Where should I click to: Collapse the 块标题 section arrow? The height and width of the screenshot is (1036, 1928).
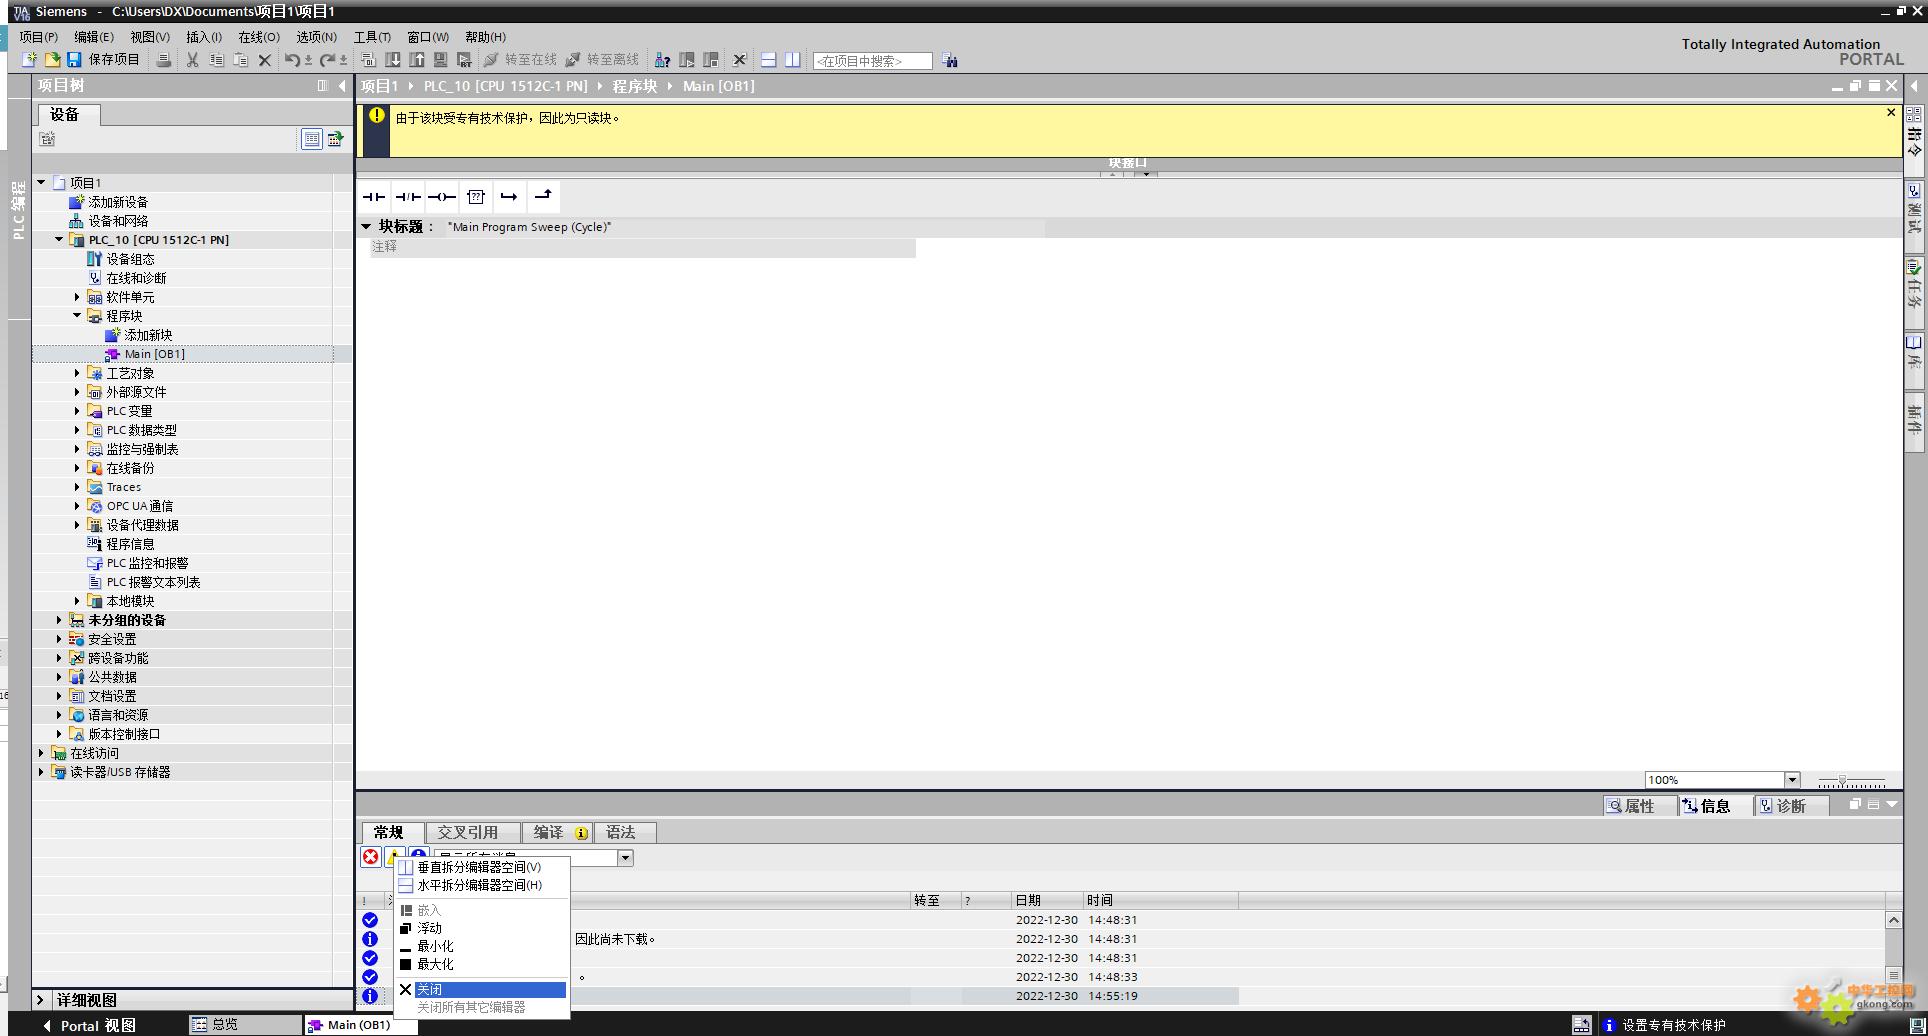coord(366,227)
